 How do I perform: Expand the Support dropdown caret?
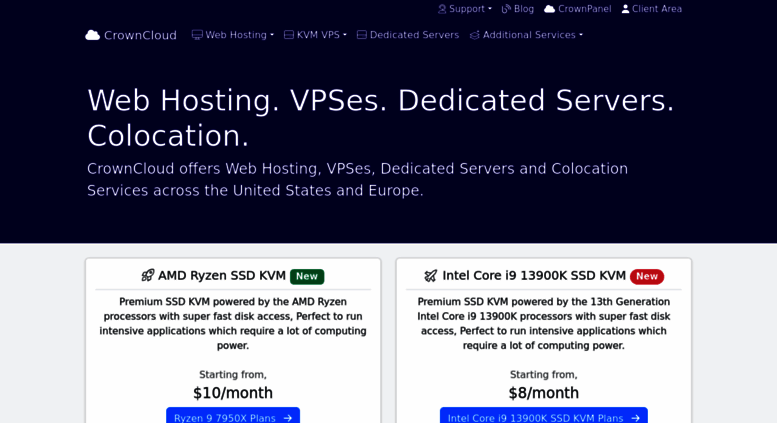tap(490, 9)
